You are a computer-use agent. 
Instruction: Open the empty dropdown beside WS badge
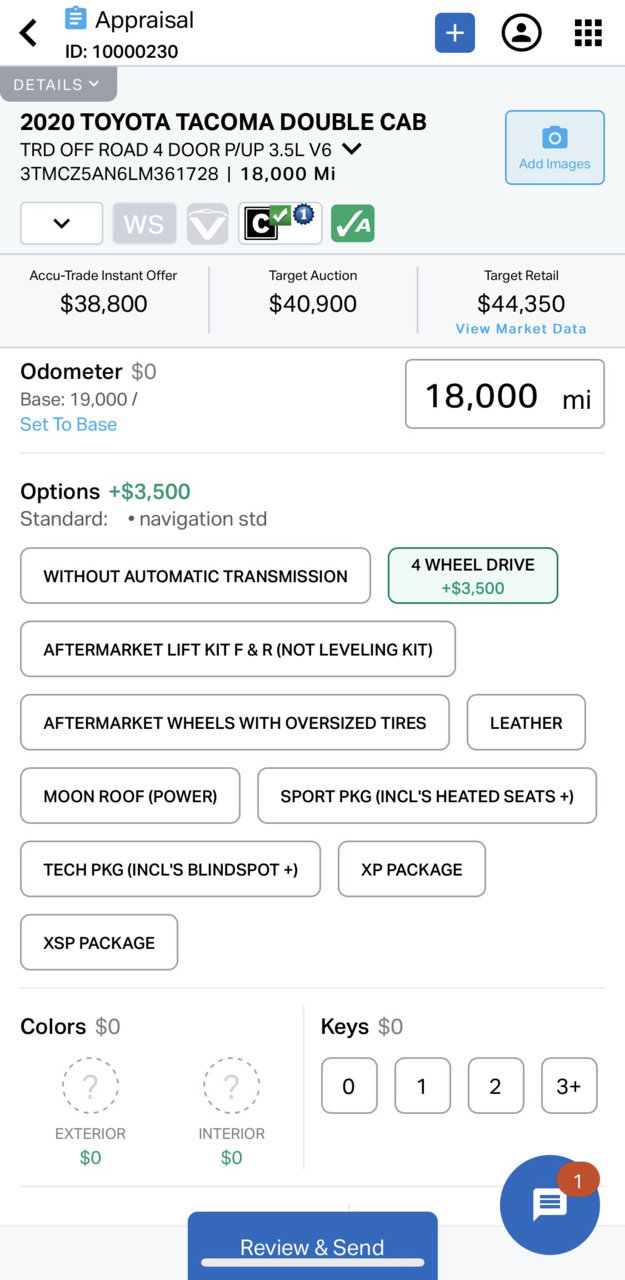[62, 224]
